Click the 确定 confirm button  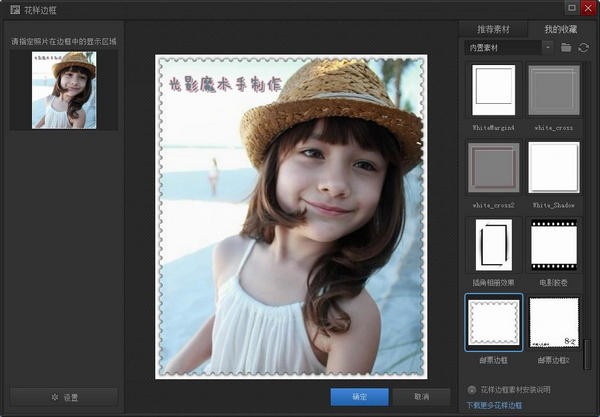tap(359, 396)
